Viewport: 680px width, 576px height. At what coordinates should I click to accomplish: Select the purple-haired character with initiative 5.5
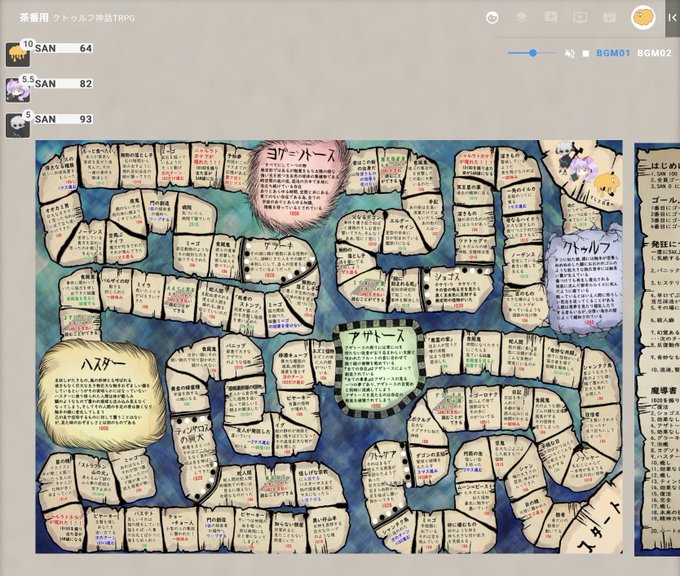click(x=18, y=90)
